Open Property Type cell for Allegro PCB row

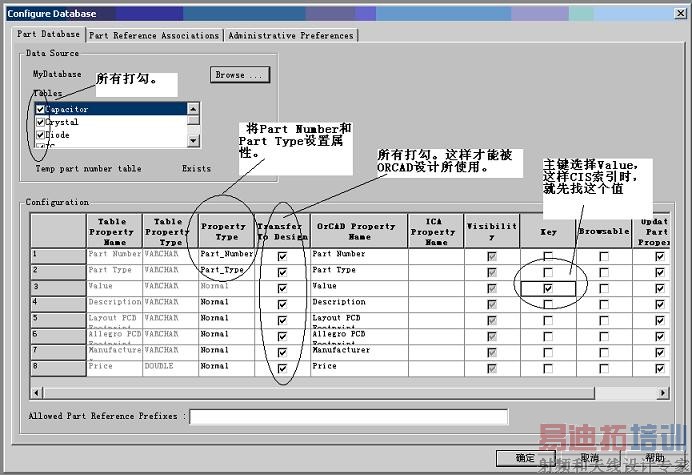pos(226,336)
